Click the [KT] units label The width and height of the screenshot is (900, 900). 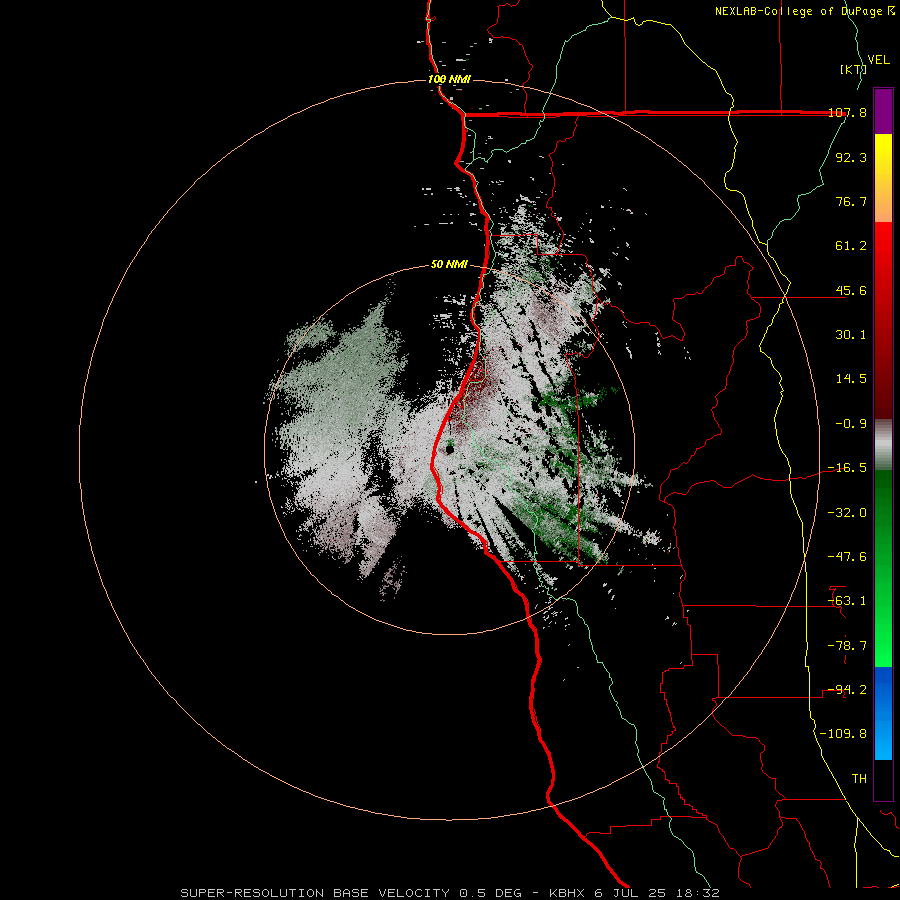(853, 69)
